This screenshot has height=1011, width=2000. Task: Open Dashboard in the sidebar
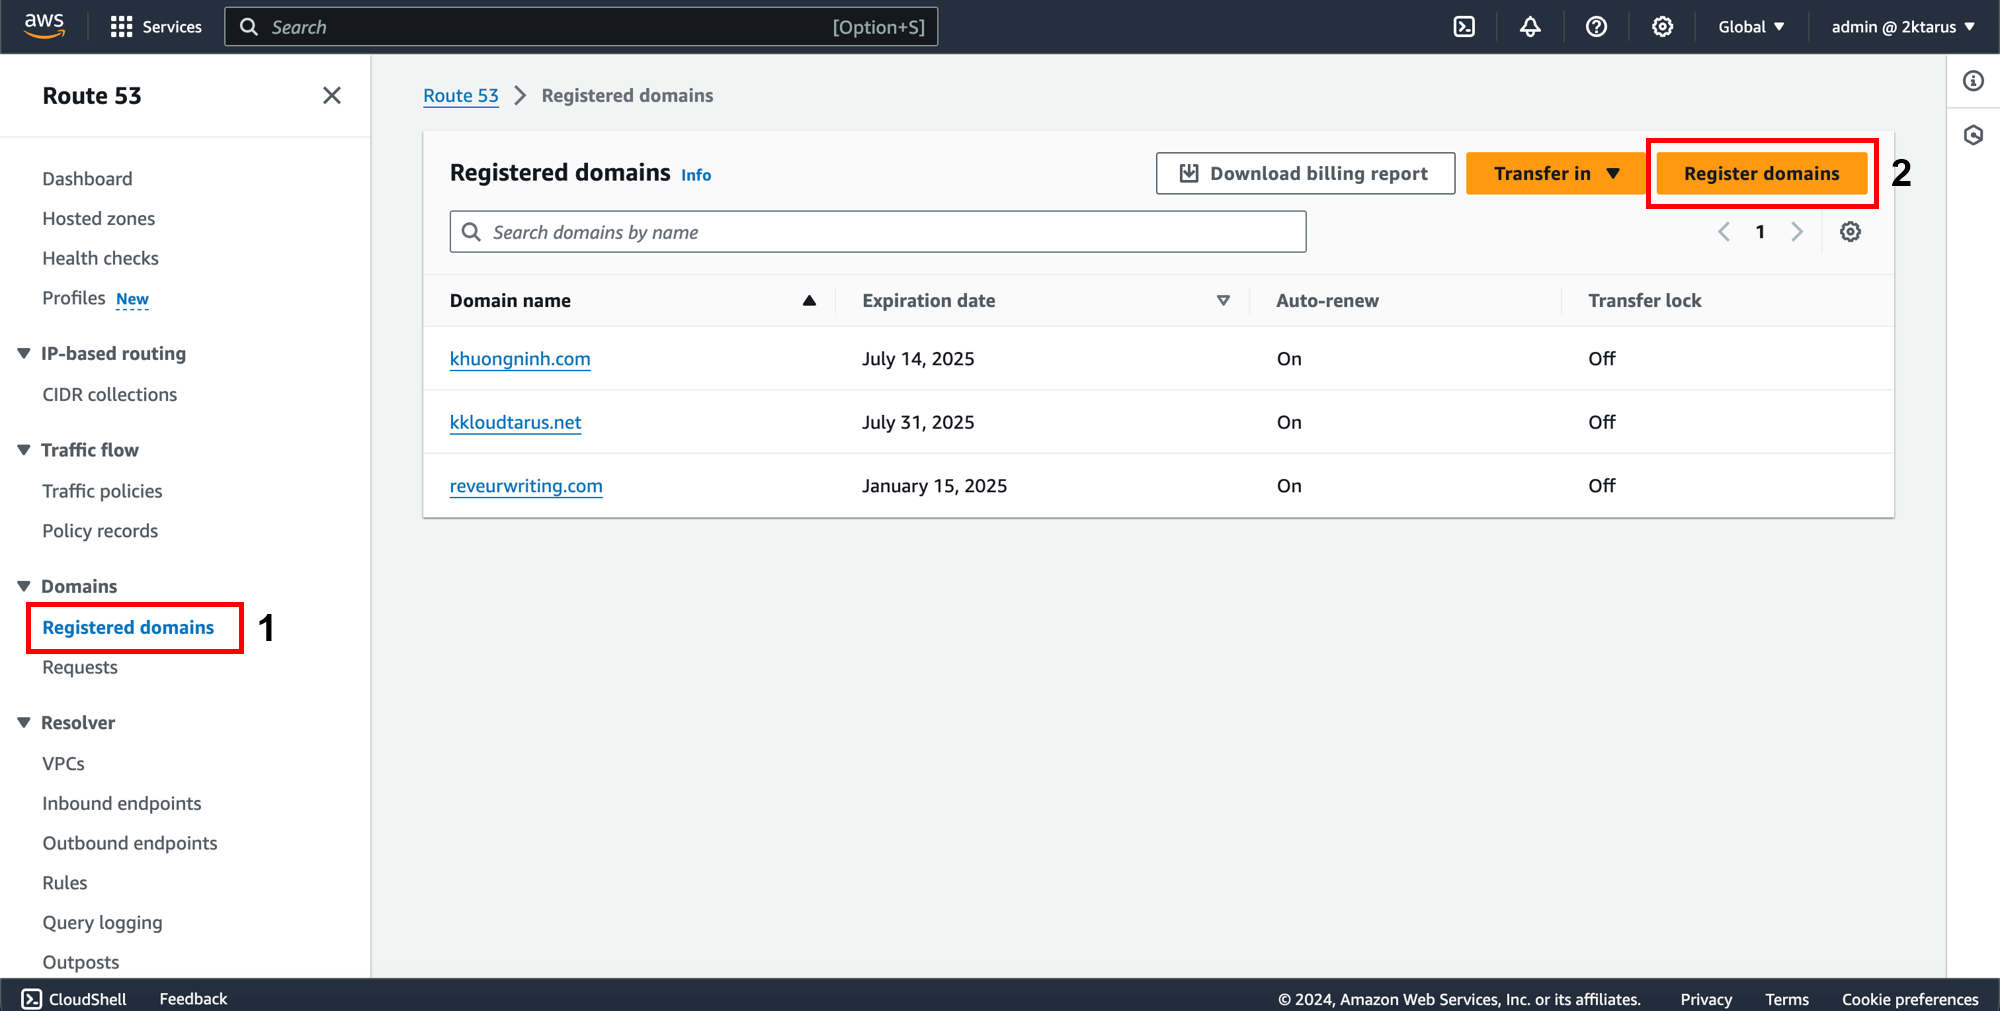pos(87,179)
